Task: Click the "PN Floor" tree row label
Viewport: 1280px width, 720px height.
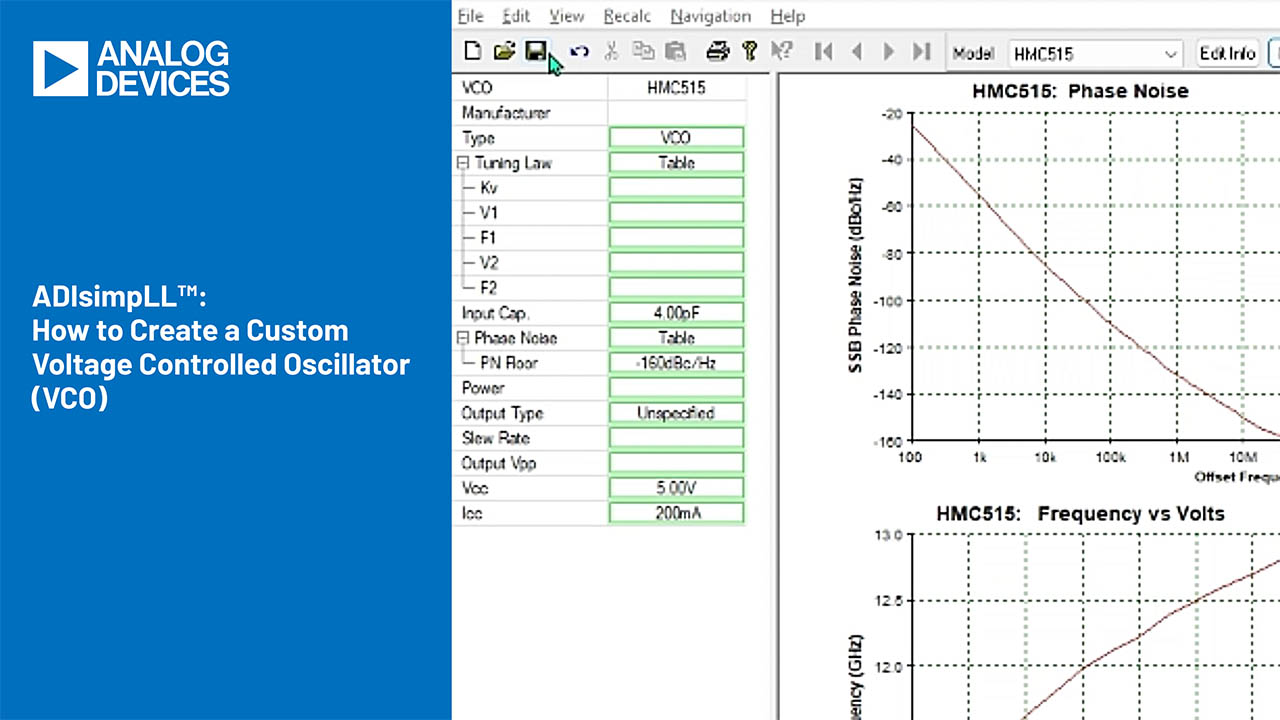Action: [x=507, y=363]
